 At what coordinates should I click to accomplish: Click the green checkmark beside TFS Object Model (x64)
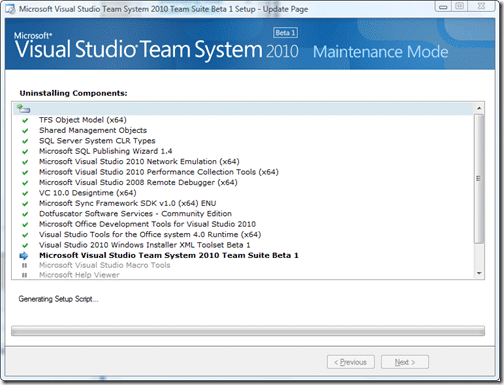point(25,120)
